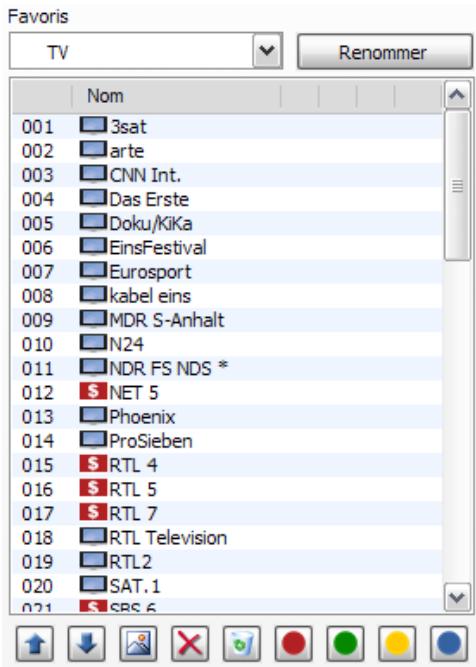
Task: Click the green circle button
Action: coord(345,644)
